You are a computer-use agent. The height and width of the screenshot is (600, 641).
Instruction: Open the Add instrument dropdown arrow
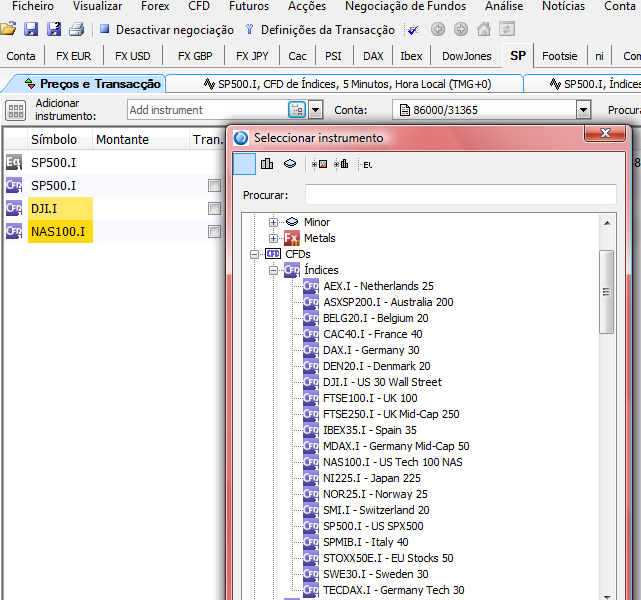[316, 110]
